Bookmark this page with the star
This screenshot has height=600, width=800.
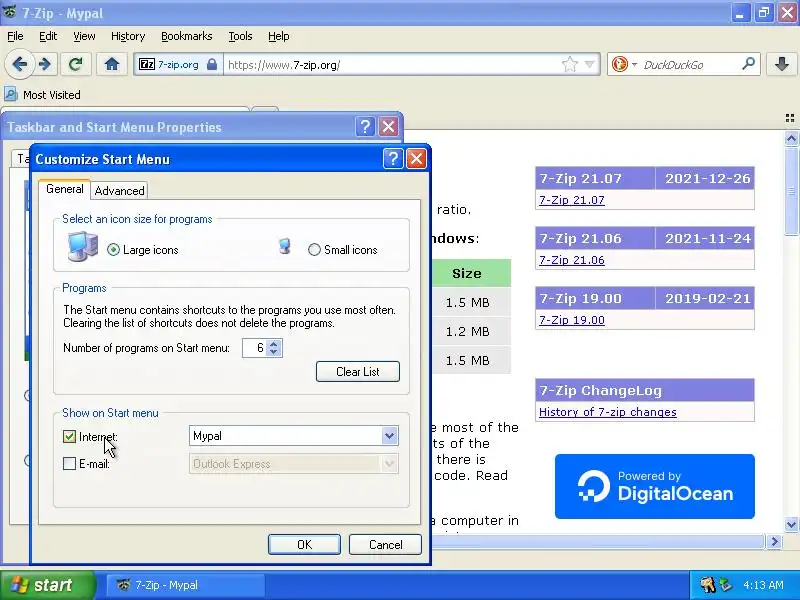click(x=569, y=64)
